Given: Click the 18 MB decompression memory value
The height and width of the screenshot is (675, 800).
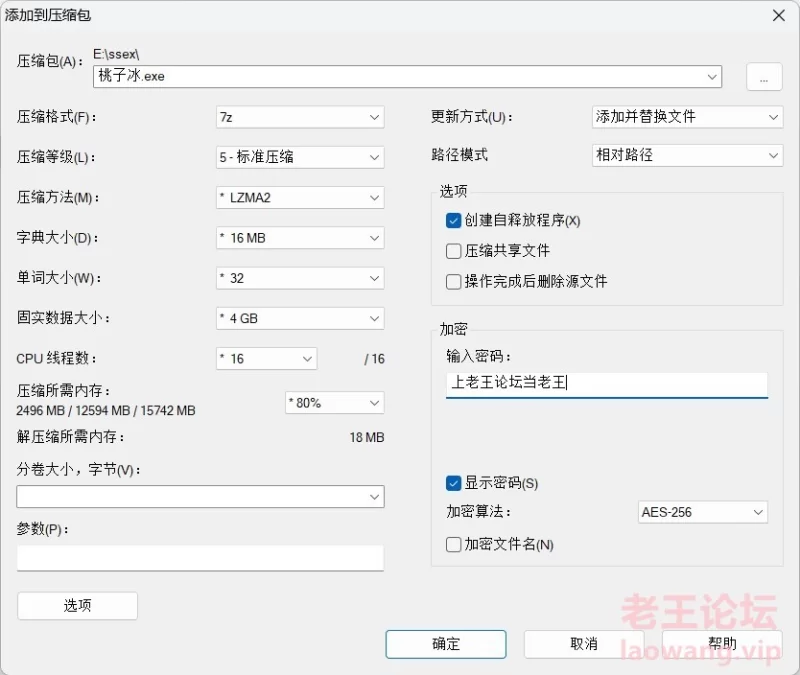Looking at the screenshot, I should tap(367, 437).
